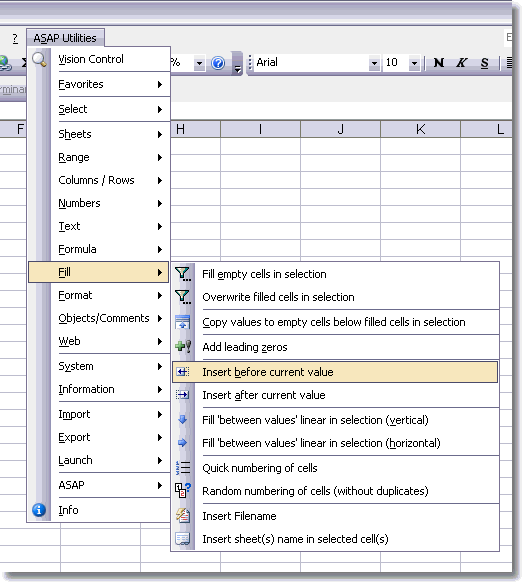Viewport: 524px width, 584px height.
Task: Open the question mark help menu
Action: coord(15,38)
